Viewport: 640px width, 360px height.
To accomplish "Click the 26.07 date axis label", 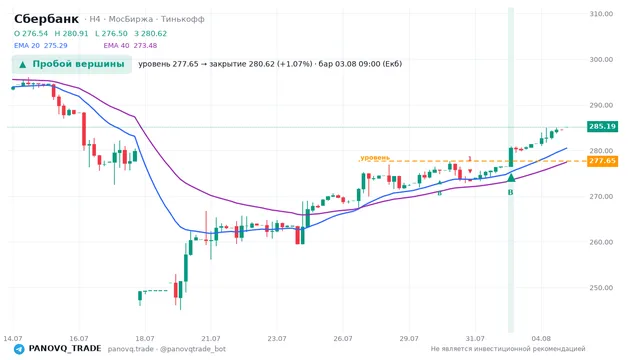I will (x=343, y=339).
